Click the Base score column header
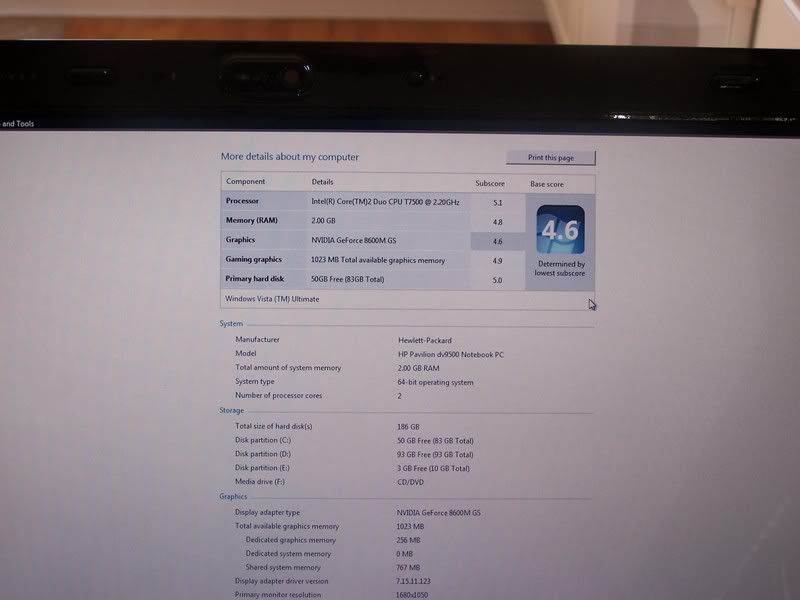 pos(547,184)
